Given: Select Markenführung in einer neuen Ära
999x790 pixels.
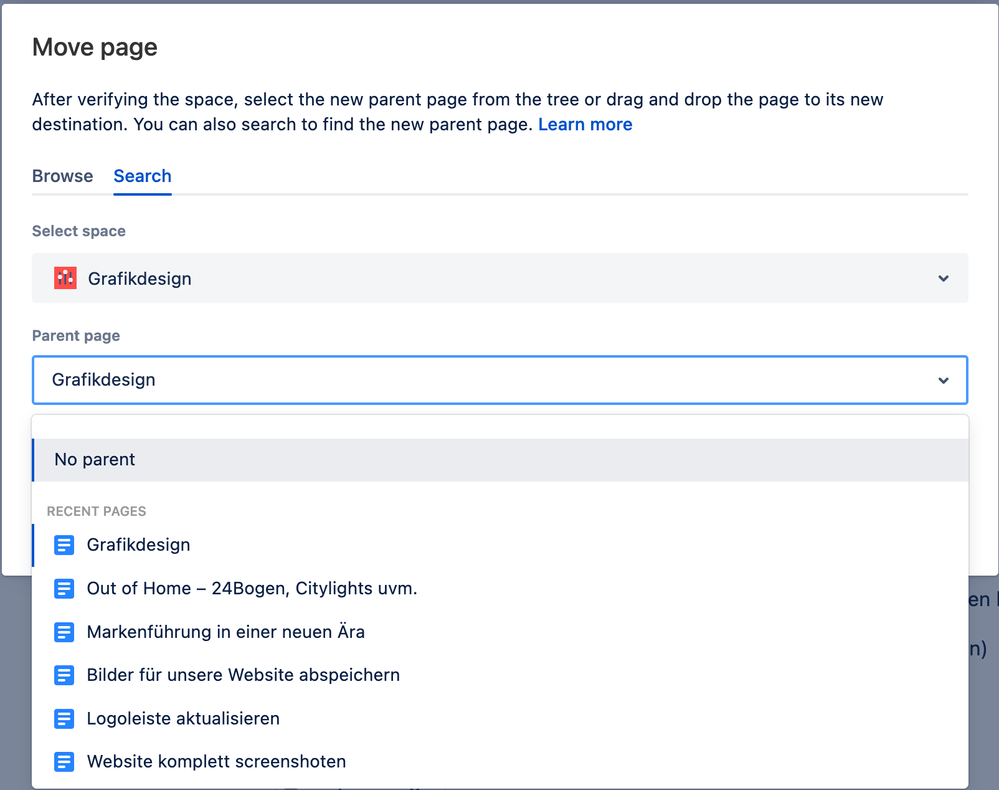Looking at the screenshot, I should 226,632.
